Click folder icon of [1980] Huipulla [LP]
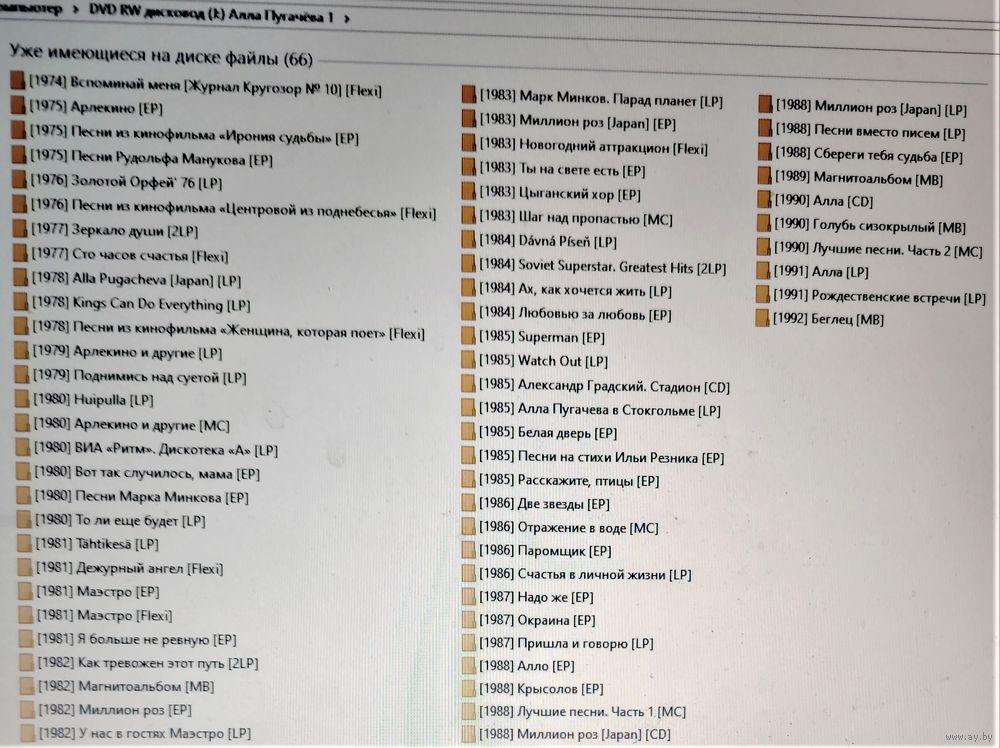Screen dimensions: 1000x748 tap(22, 399)
